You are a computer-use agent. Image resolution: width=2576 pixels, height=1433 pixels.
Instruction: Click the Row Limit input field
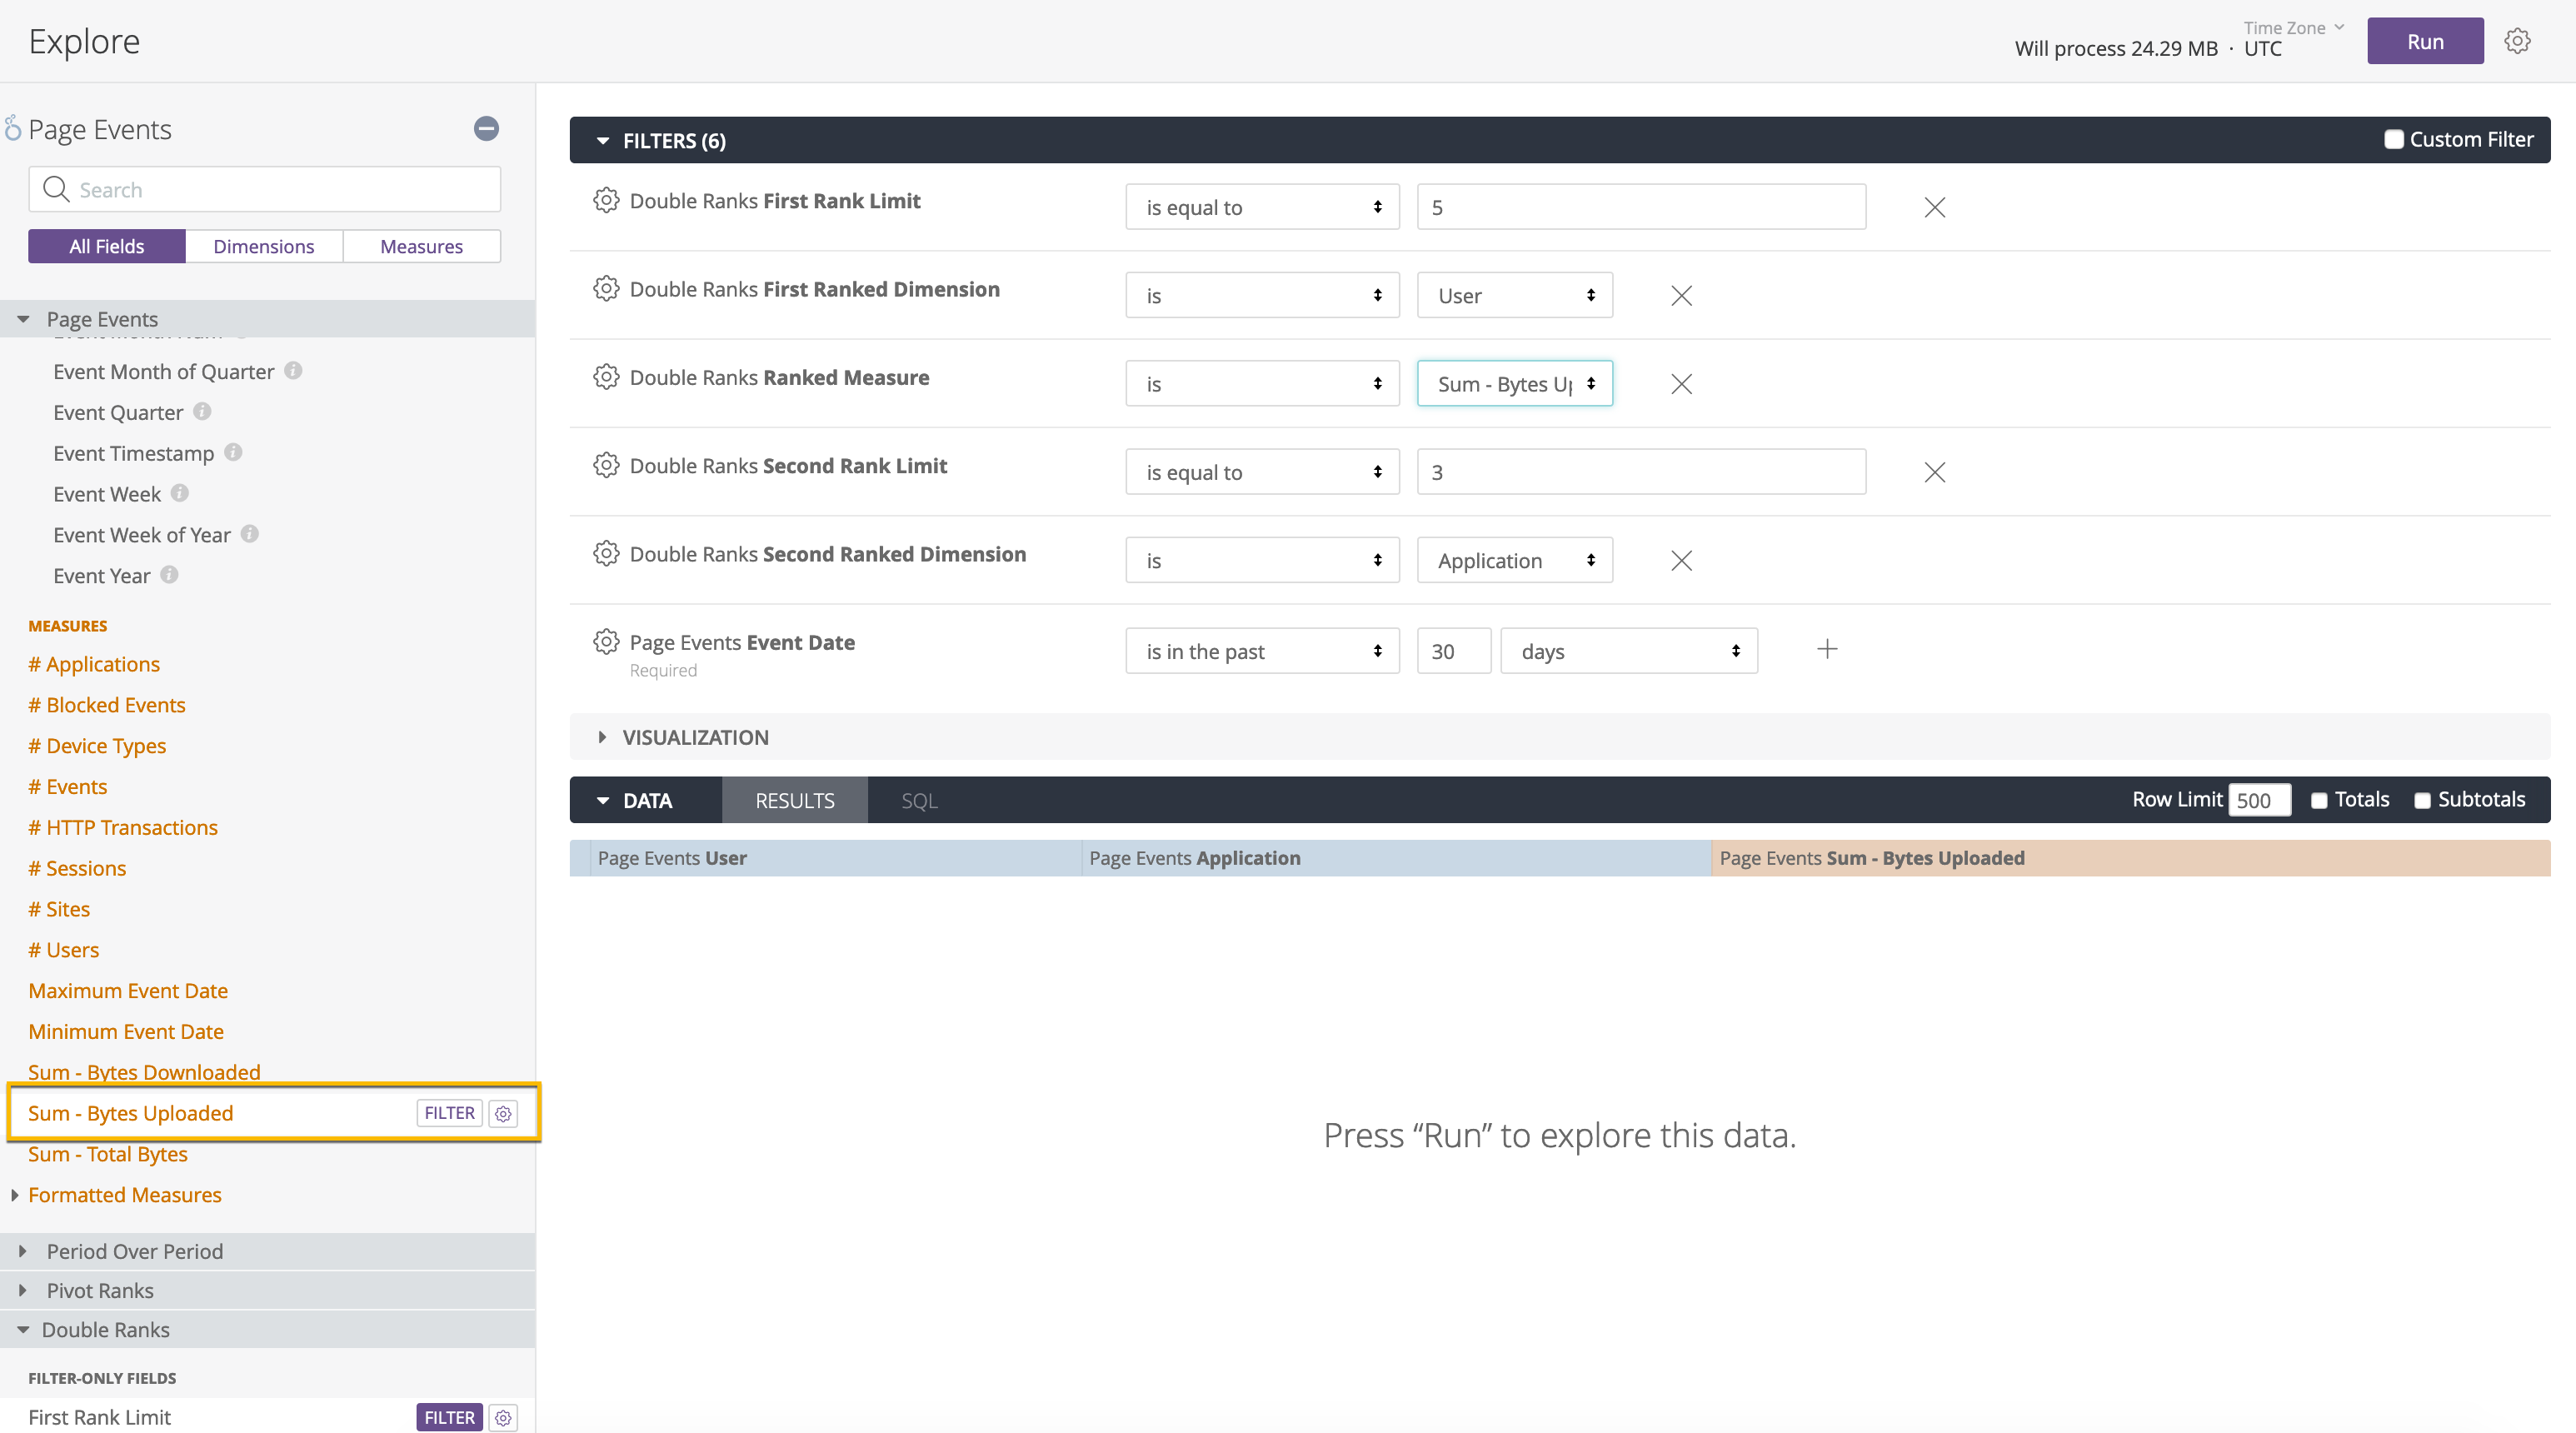pos(2259,800)
